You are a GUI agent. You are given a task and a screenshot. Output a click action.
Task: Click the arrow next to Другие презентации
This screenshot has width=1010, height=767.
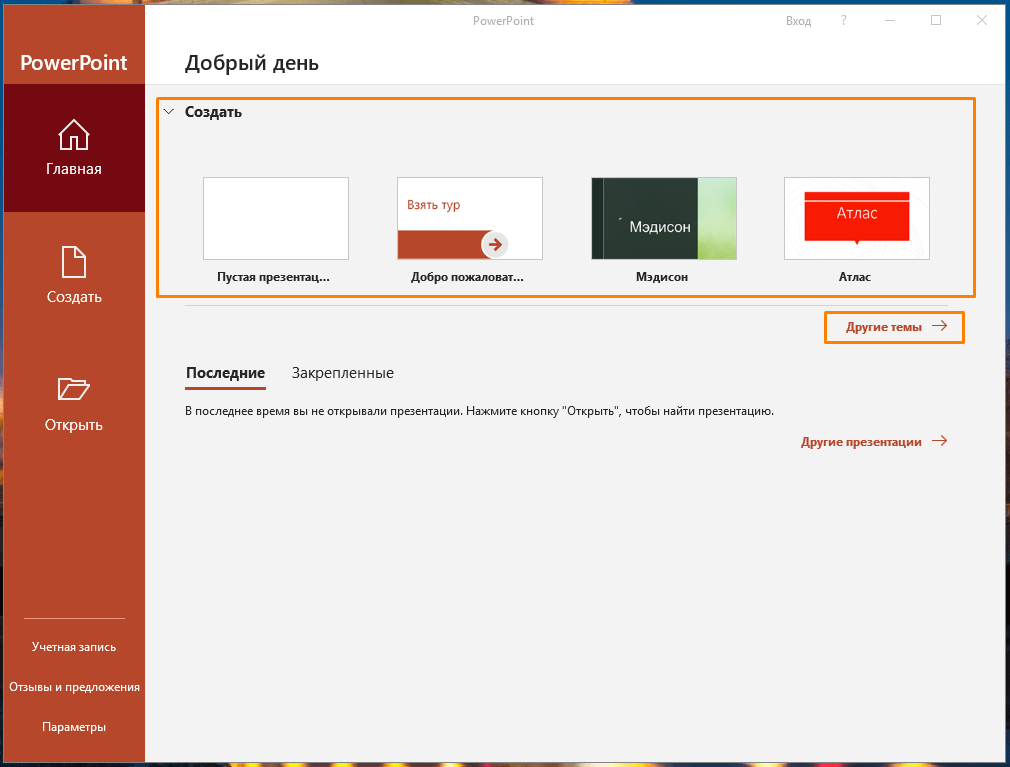coord(940,441)
